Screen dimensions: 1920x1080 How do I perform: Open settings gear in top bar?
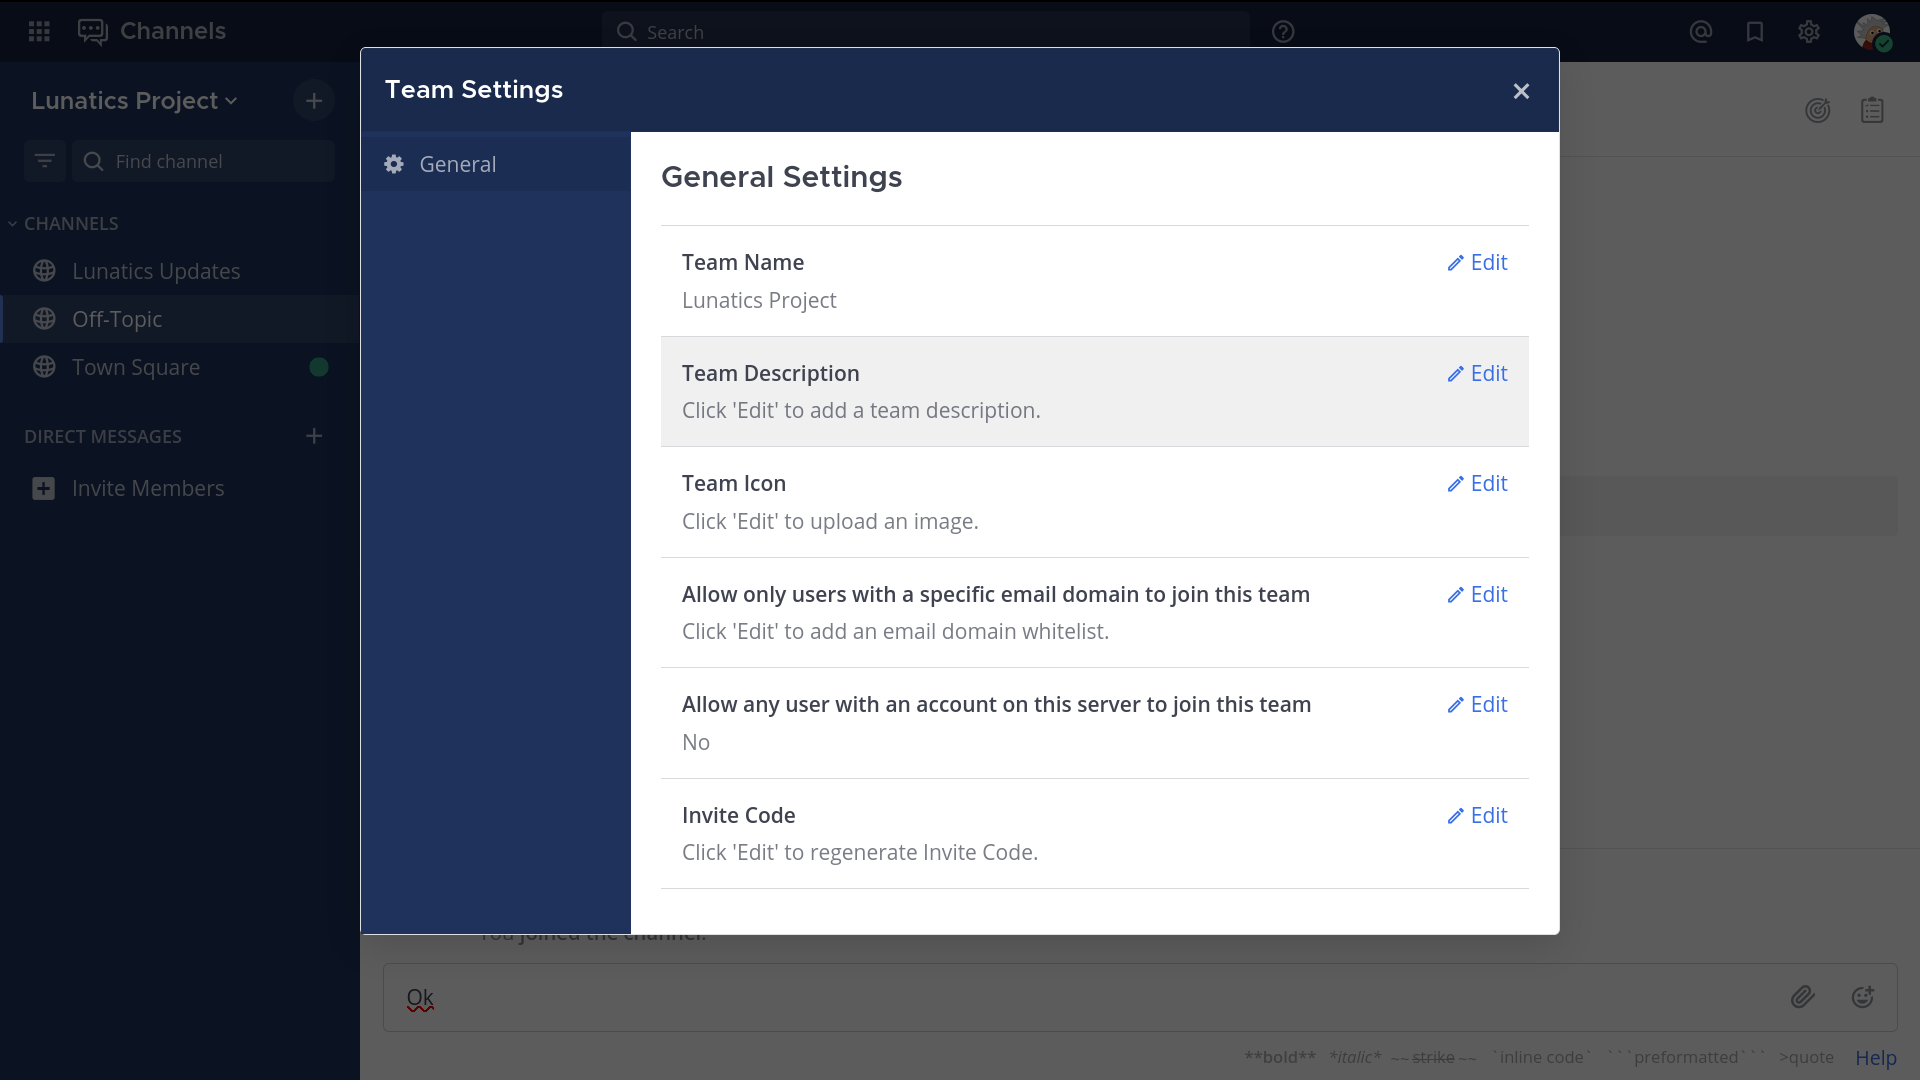(1808, 32)
